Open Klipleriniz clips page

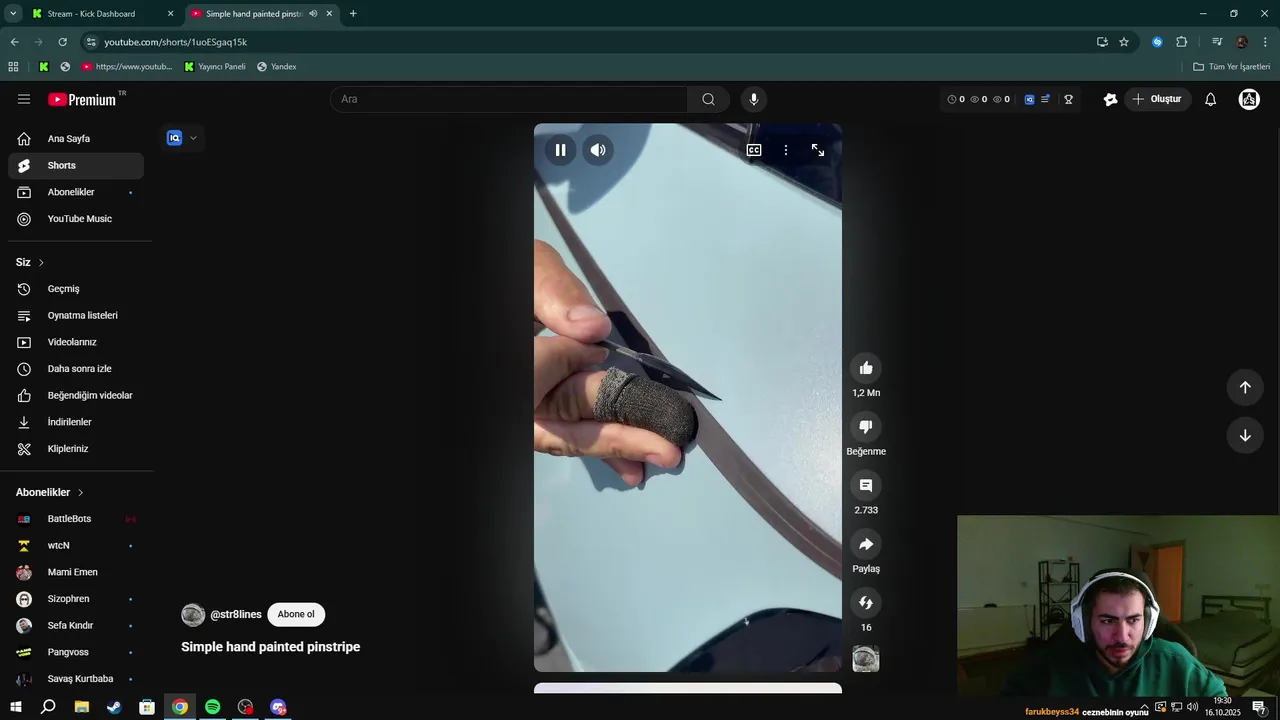tap(76, 449)
